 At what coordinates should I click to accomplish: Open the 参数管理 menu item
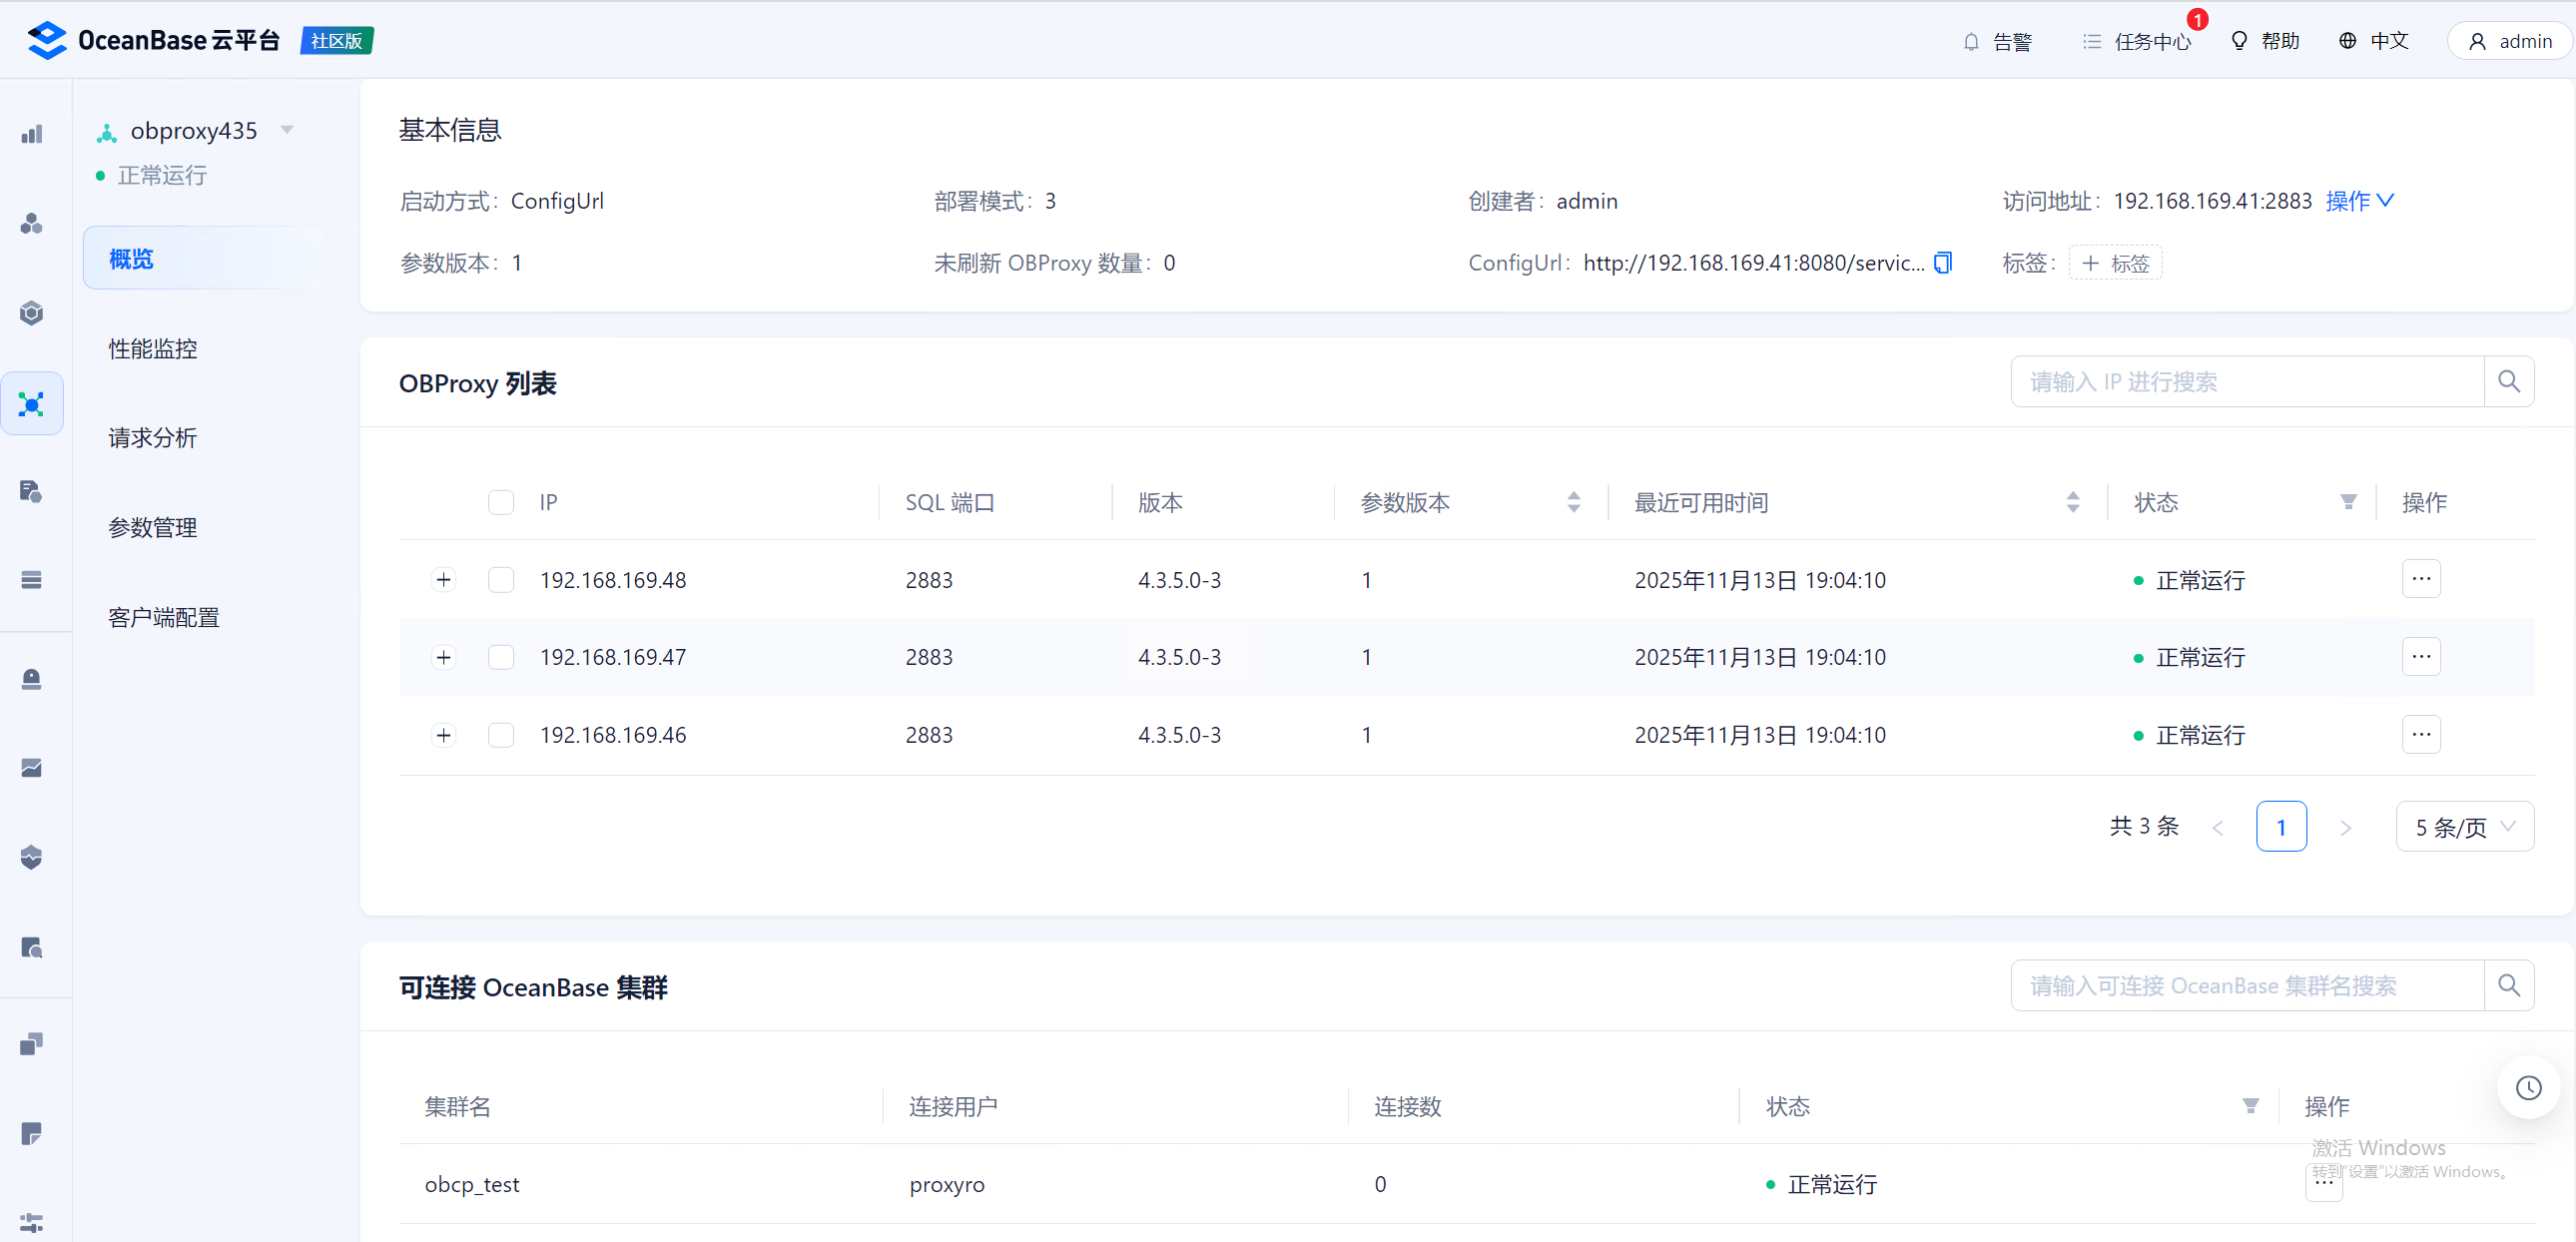[x=153, y=528]
